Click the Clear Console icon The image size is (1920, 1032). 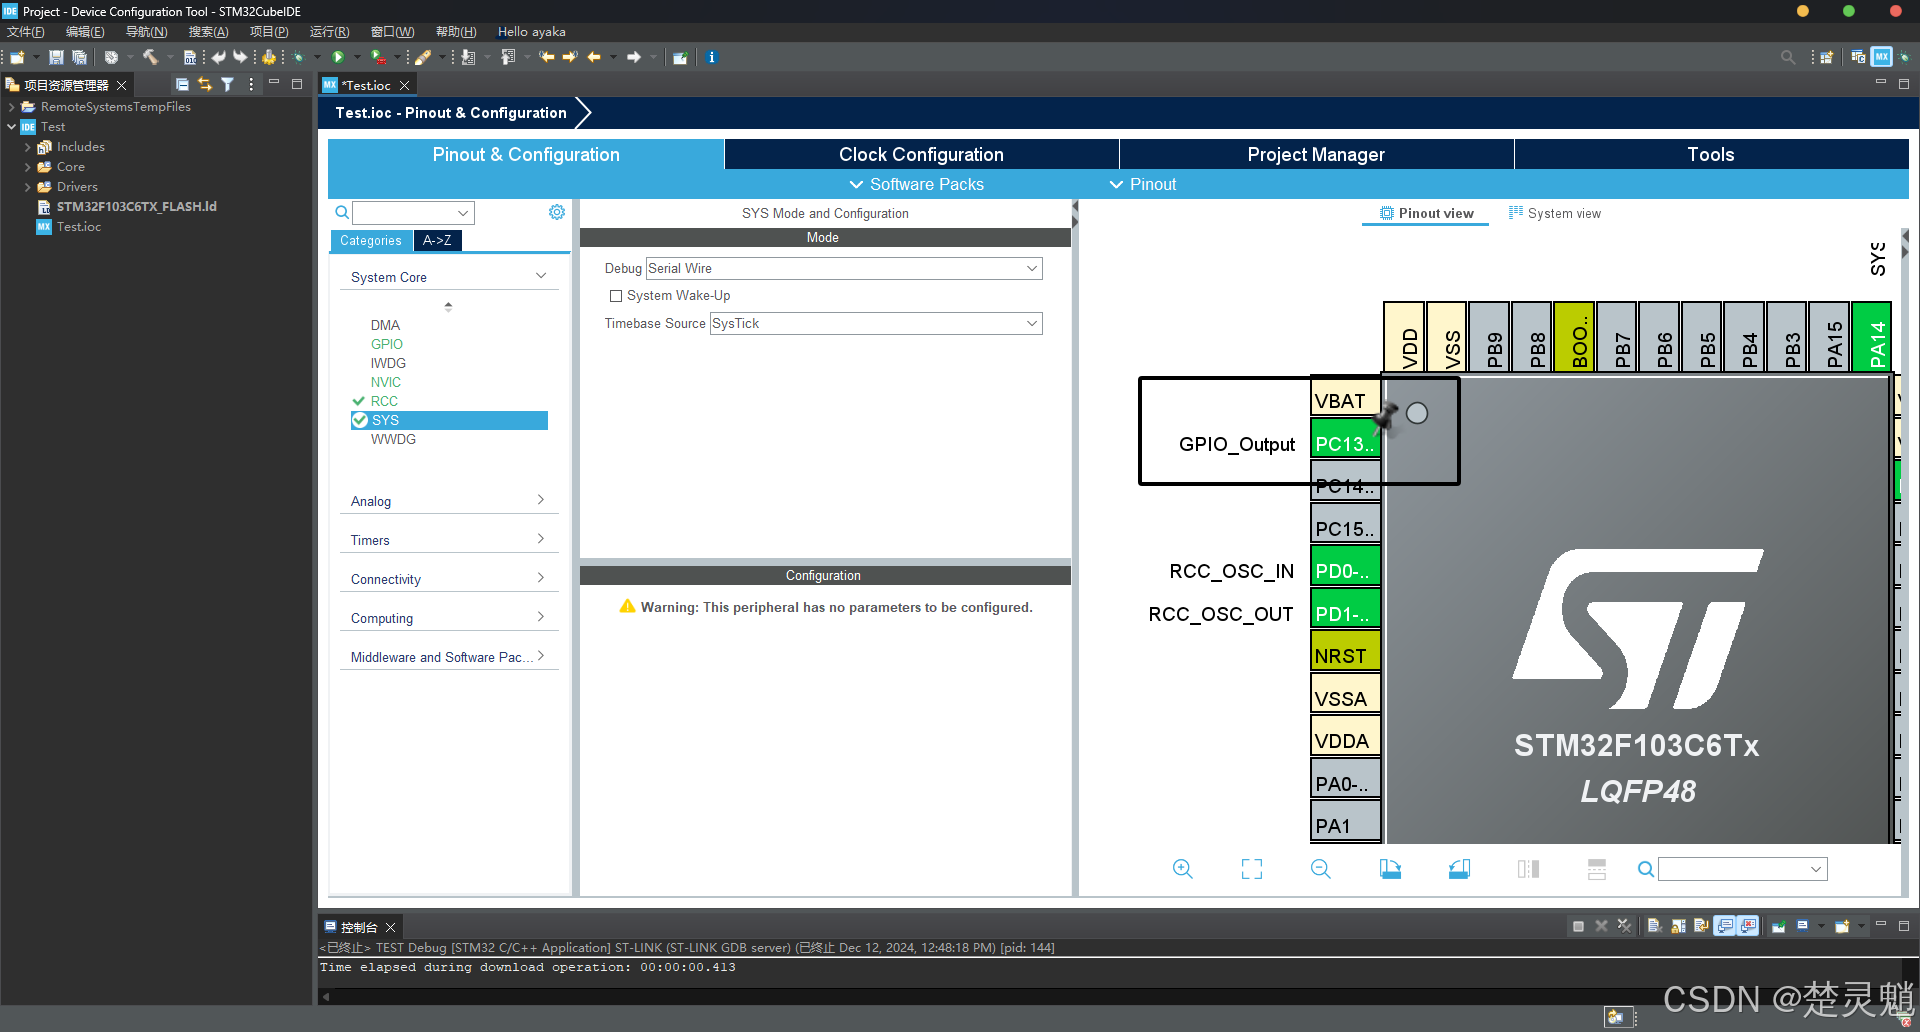(x=1655, y=926)
